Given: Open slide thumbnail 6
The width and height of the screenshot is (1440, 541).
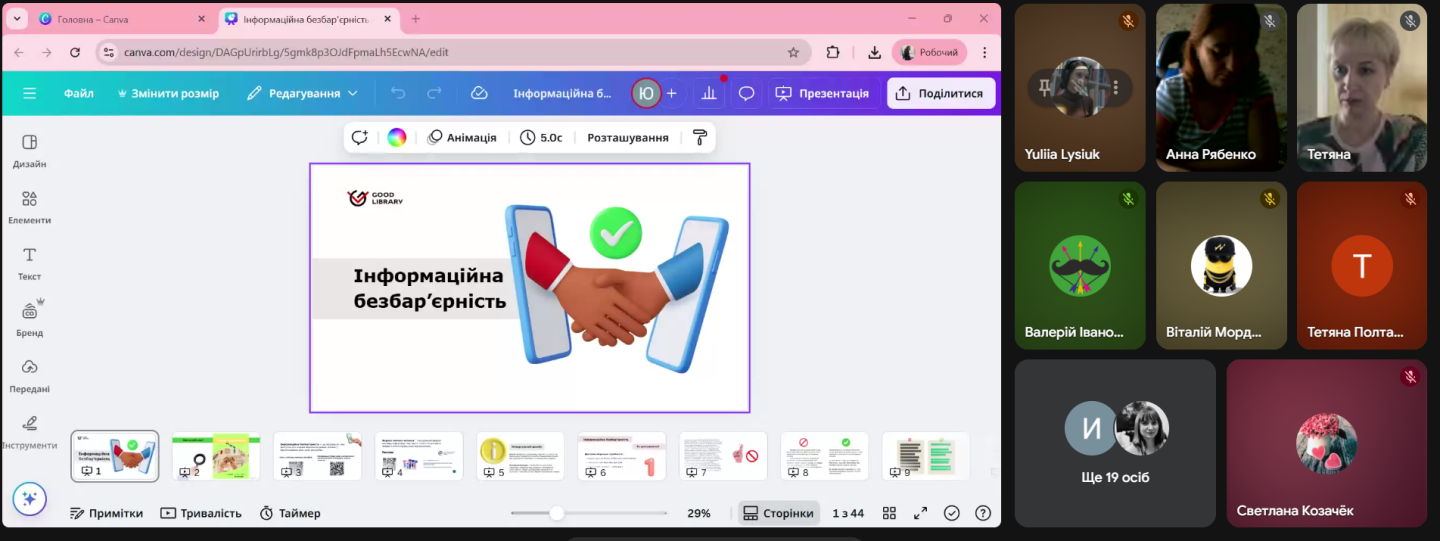Looking at the screenshot, I should click(622, 457).
